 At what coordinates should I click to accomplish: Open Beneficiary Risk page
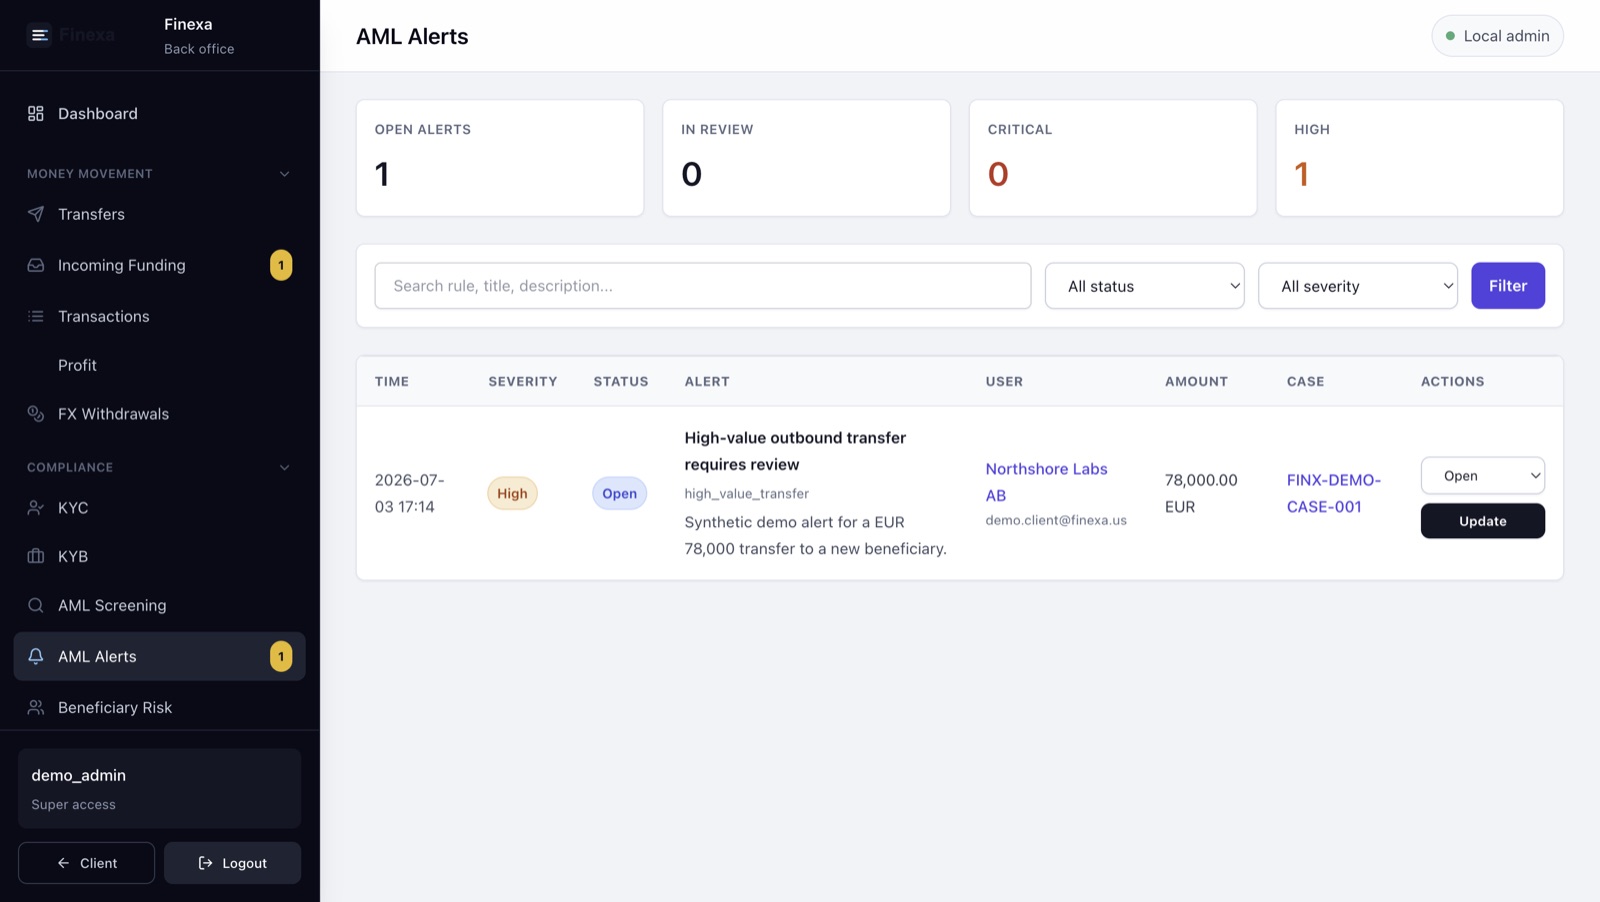click(x=160, y=707)
